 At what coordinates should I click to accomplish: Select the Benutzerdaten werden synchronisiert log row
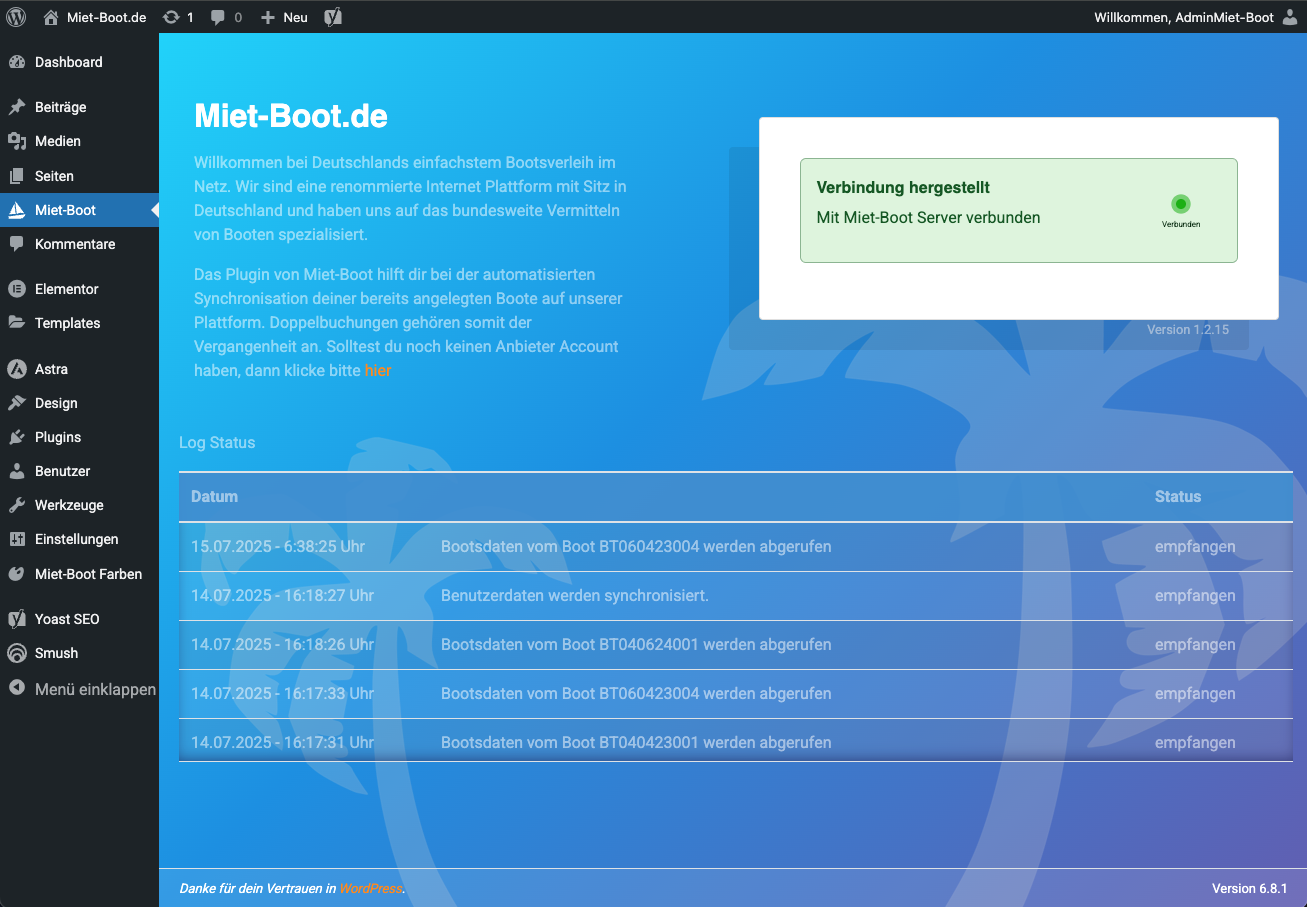coord(574,596)
